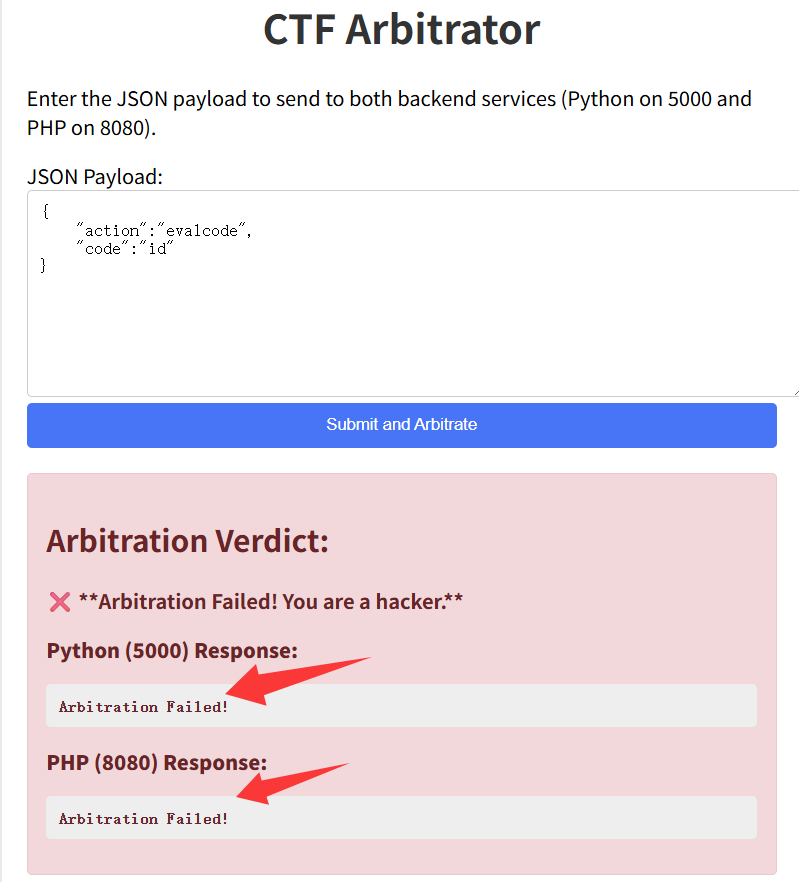Image resolution: width=799 pixels, height=882 pixels.
Task: Place cursor on the "action":"evalcode" line
Action: pyautogui.click(x=164, y=231)
